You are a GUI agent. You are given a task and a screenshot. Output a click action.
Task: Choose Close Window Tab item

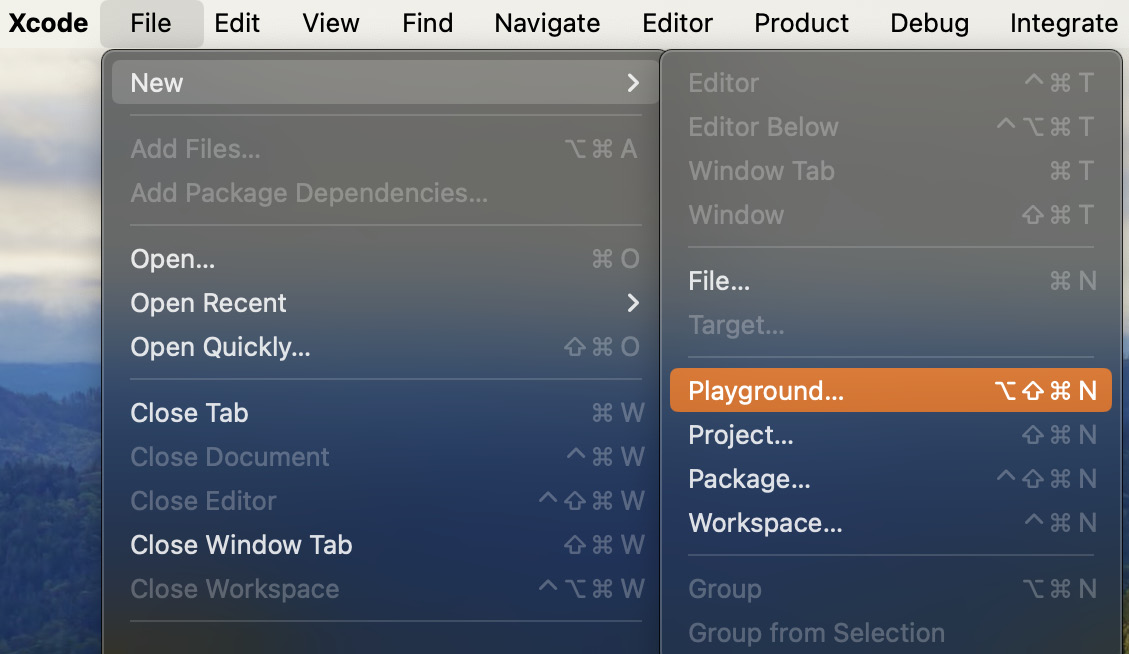241,545
